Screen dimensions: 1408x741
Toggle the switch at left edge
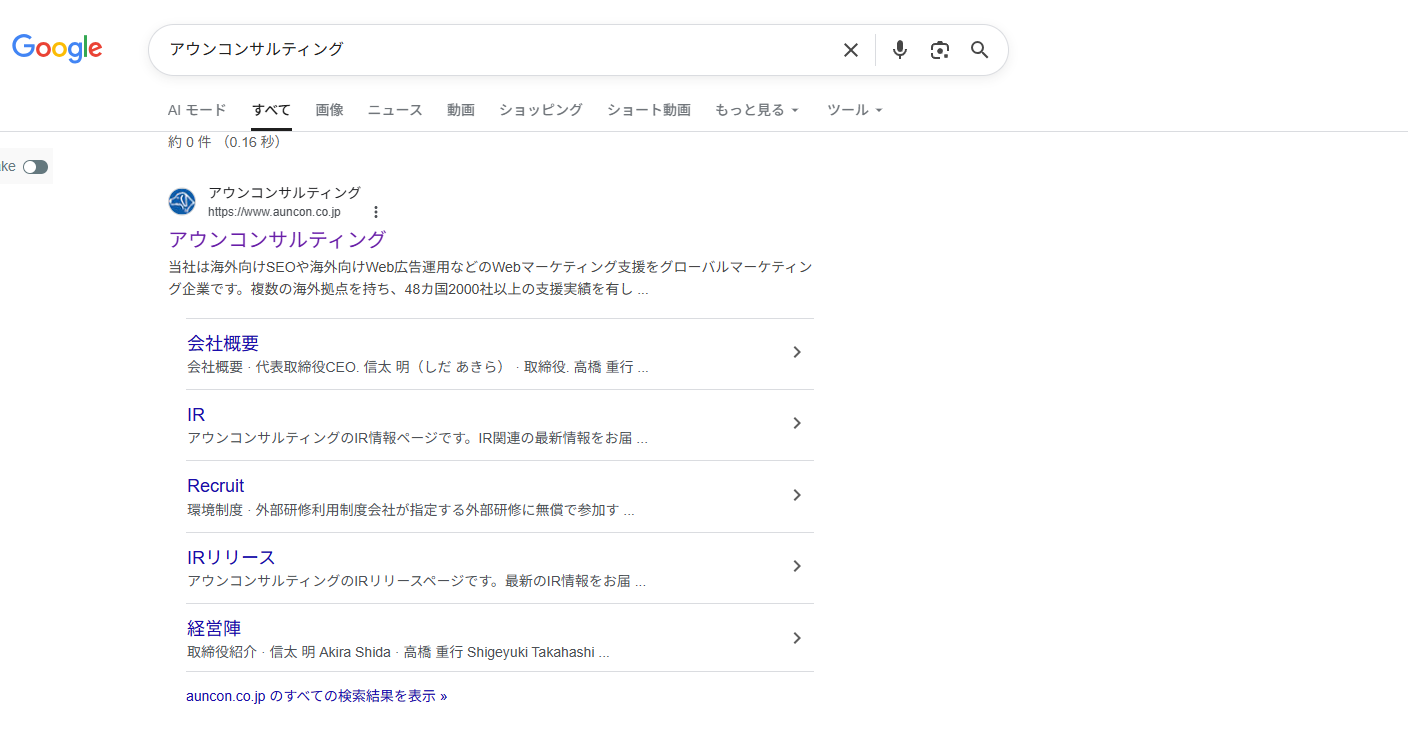pos(36,167)
